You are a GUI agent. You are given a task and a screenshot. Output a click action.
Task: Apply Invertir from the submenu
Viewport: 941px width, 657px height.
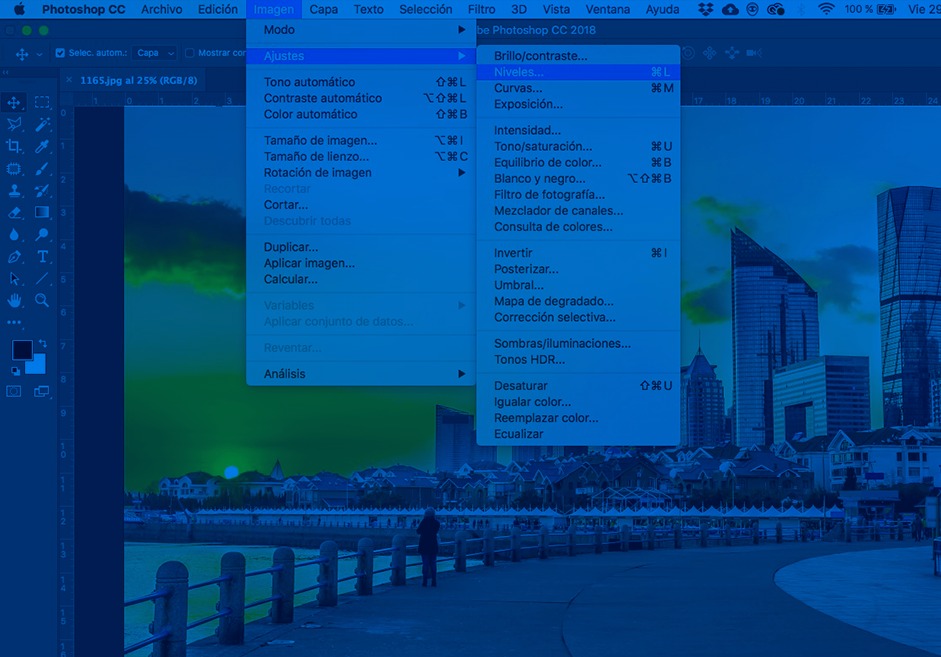coord(579,253)
